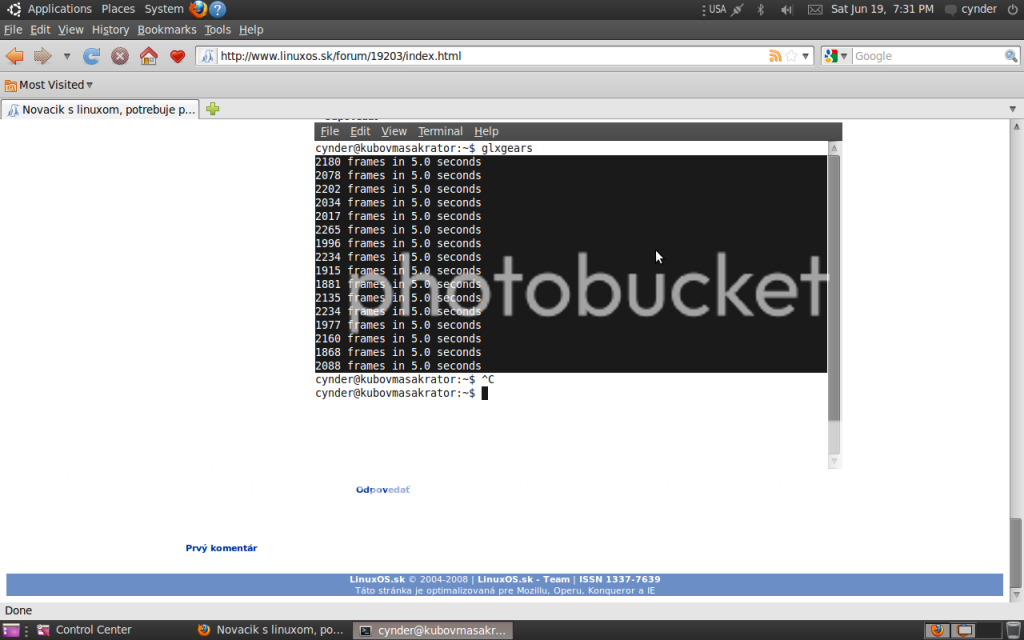1024x640 pixels.
Task: Subscribe via the RSS feed icon in address bar
Action: (x=774, y=56)
